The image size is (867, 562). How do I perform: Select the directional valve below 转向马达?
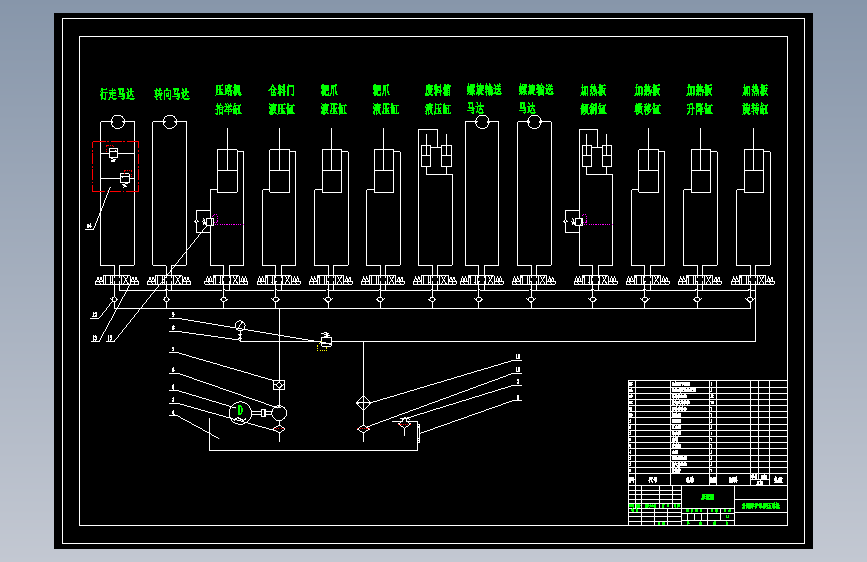click(169, 280)
